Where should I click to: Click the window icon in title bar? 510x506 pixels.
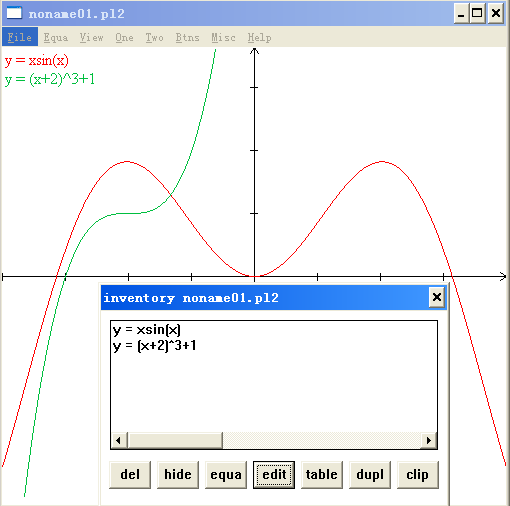14,13
